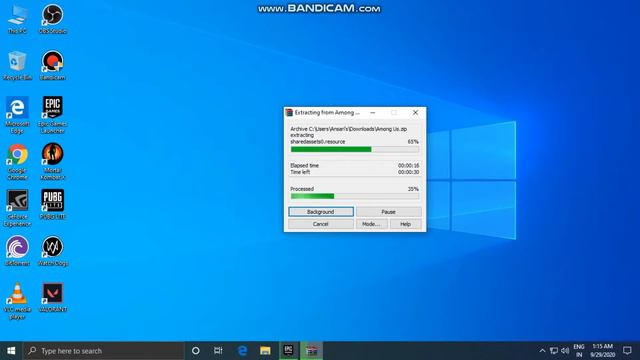
Task: Open Mode... options in extraction dialog
Action: [x=371, y=224]
